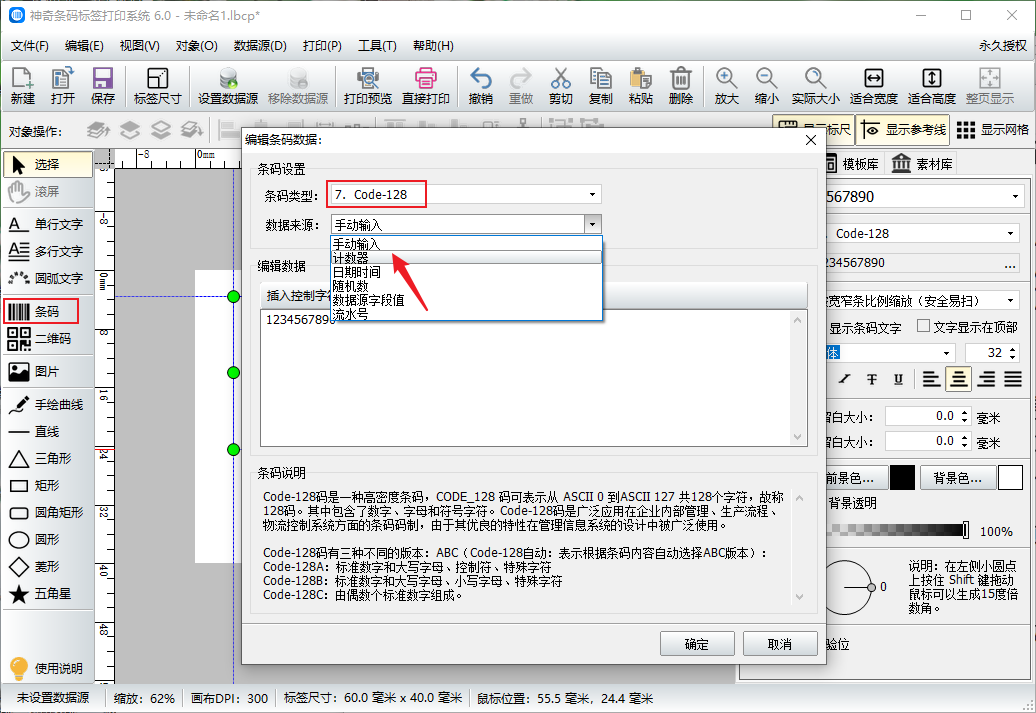This screenshot has width=1036, height=713.
Task: Click black foreground color swatch
Action: pos(902,477)
